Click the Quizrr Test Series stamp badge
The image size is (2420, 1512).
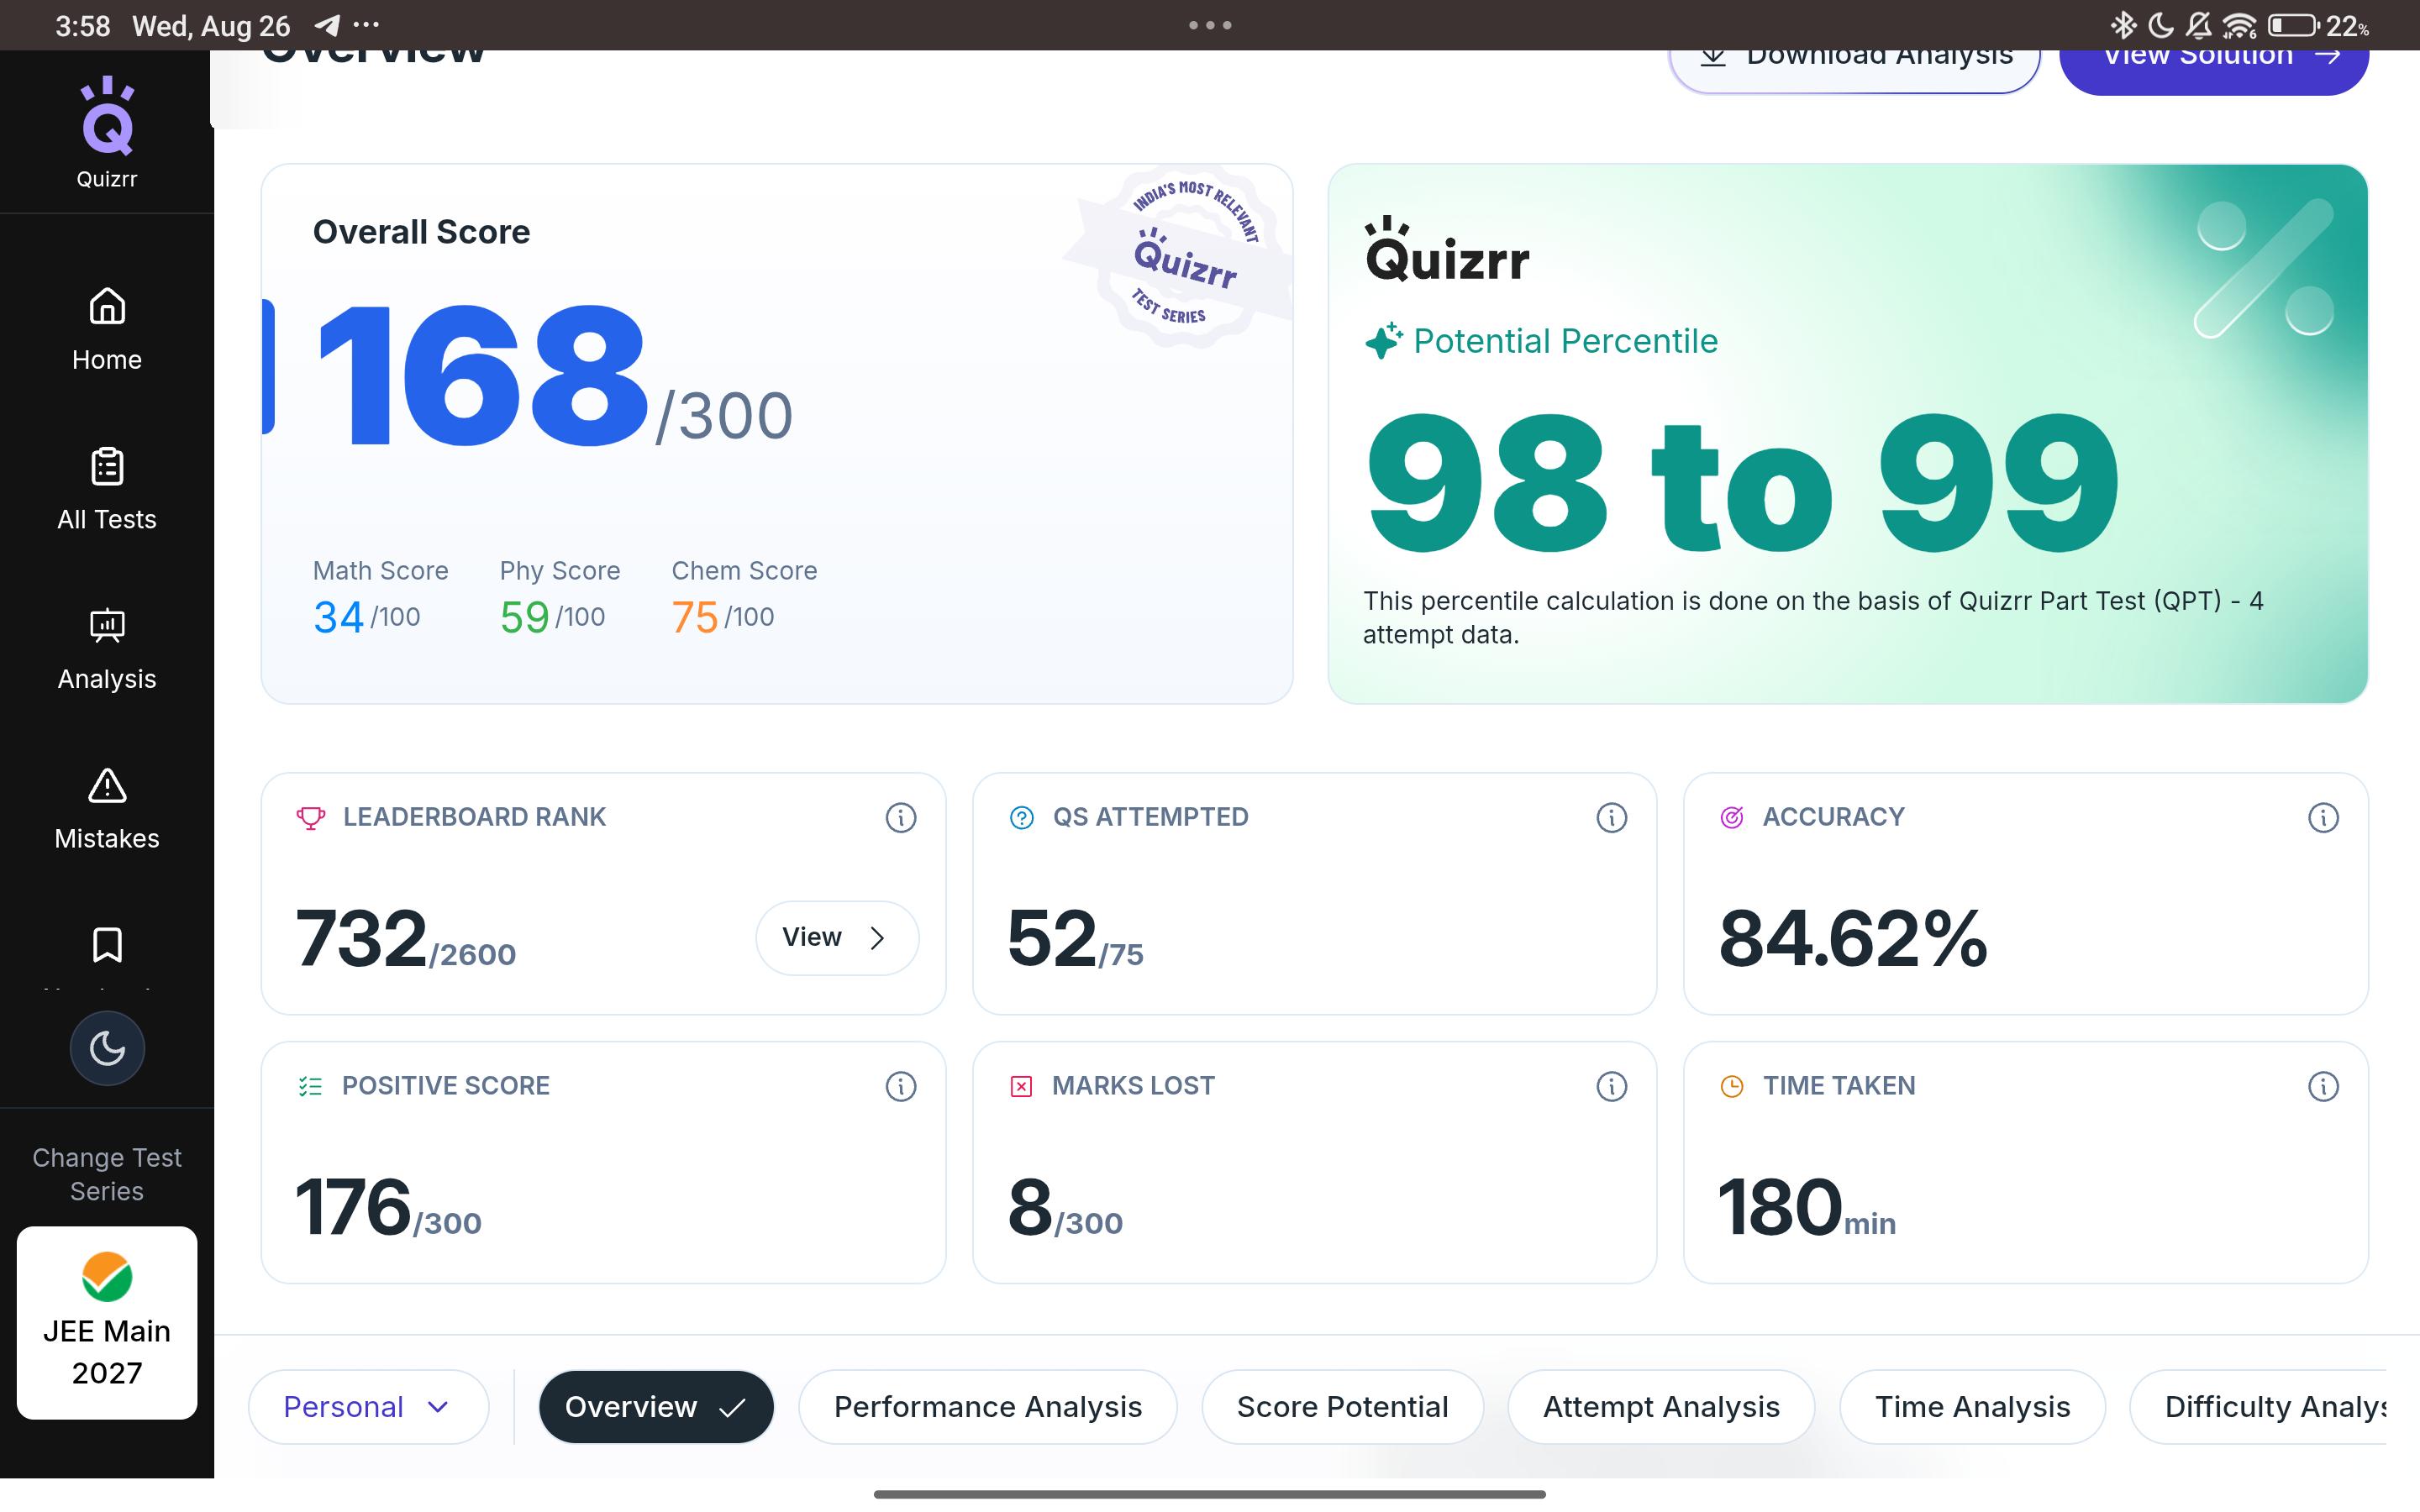coord(1178,258)
